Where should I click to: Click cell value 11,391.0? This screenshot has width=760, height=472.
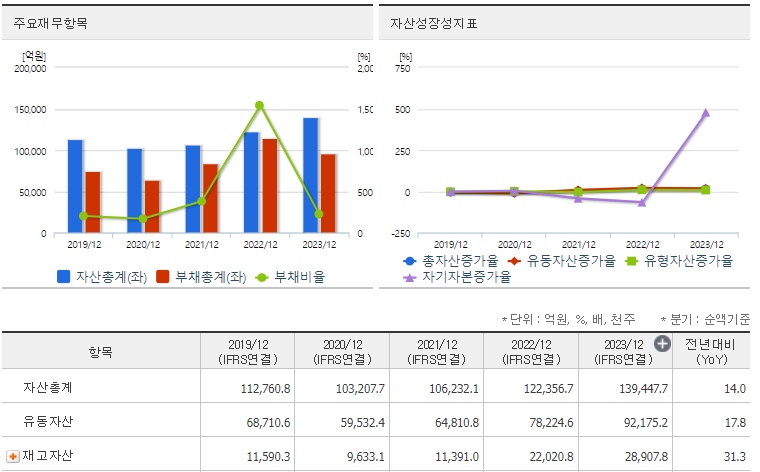coord(457,456)
